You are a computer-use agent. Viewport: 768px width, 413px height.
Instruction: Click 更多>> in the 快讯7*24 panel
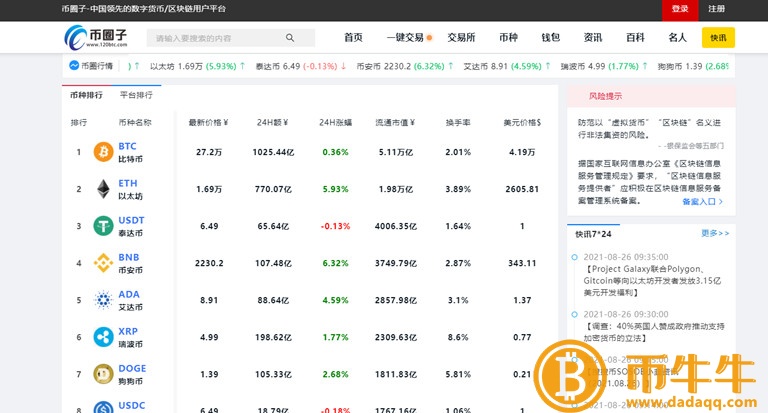point(715,233)
